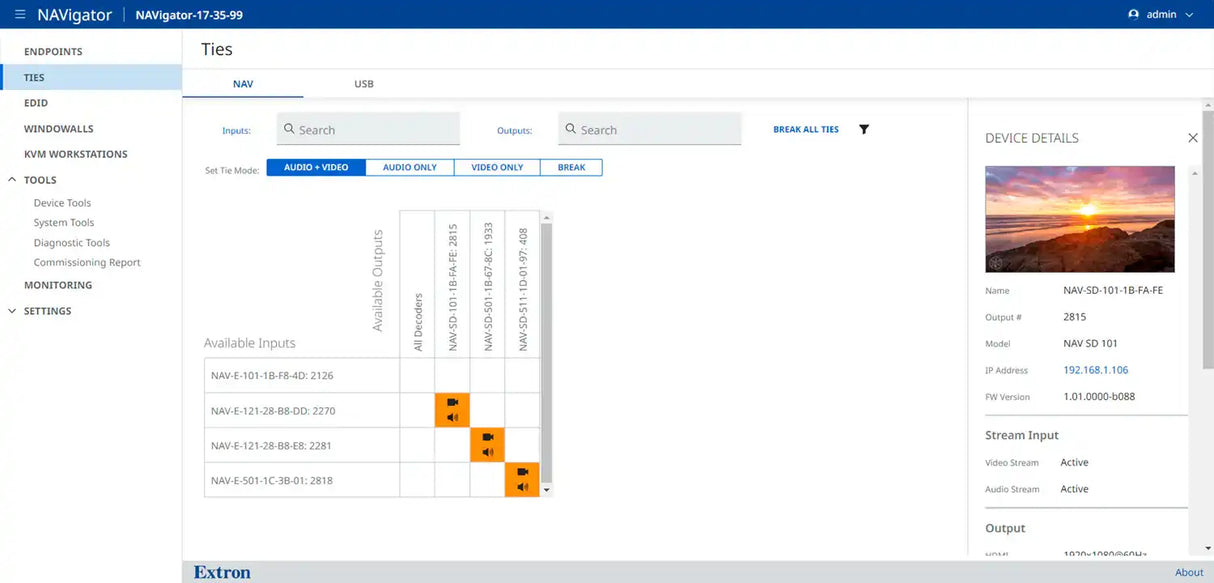Open IP address 192.168.1.106 link

pyautogui.click(x=1096, y=369)
